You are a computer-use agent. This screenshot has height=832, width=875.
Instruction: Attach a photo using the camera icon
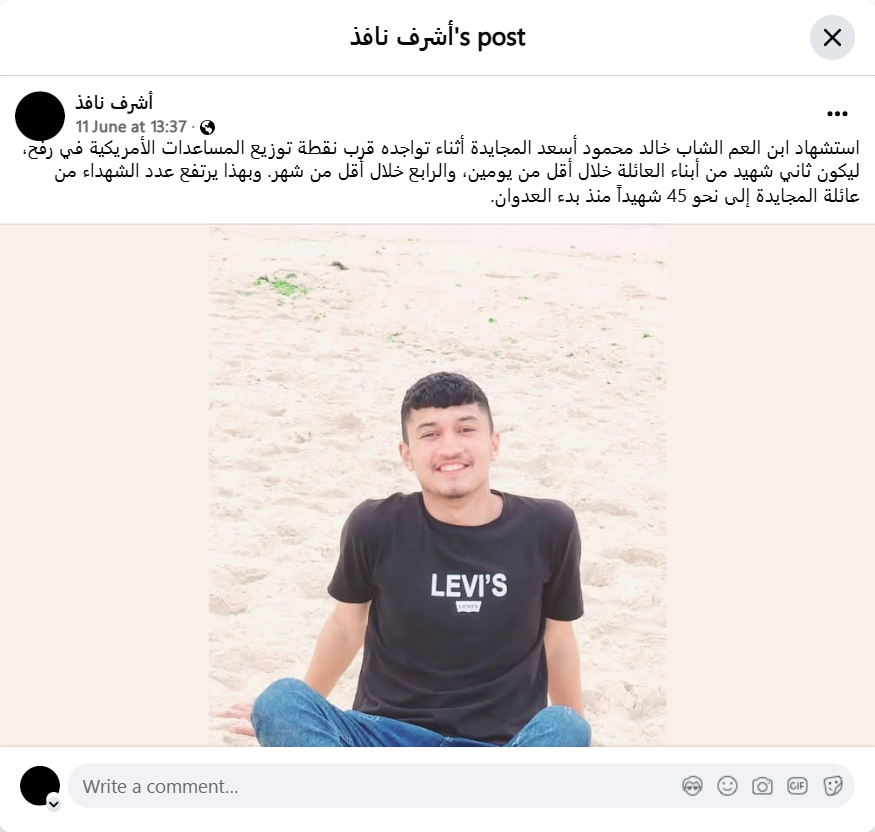[x=762, y=786]
